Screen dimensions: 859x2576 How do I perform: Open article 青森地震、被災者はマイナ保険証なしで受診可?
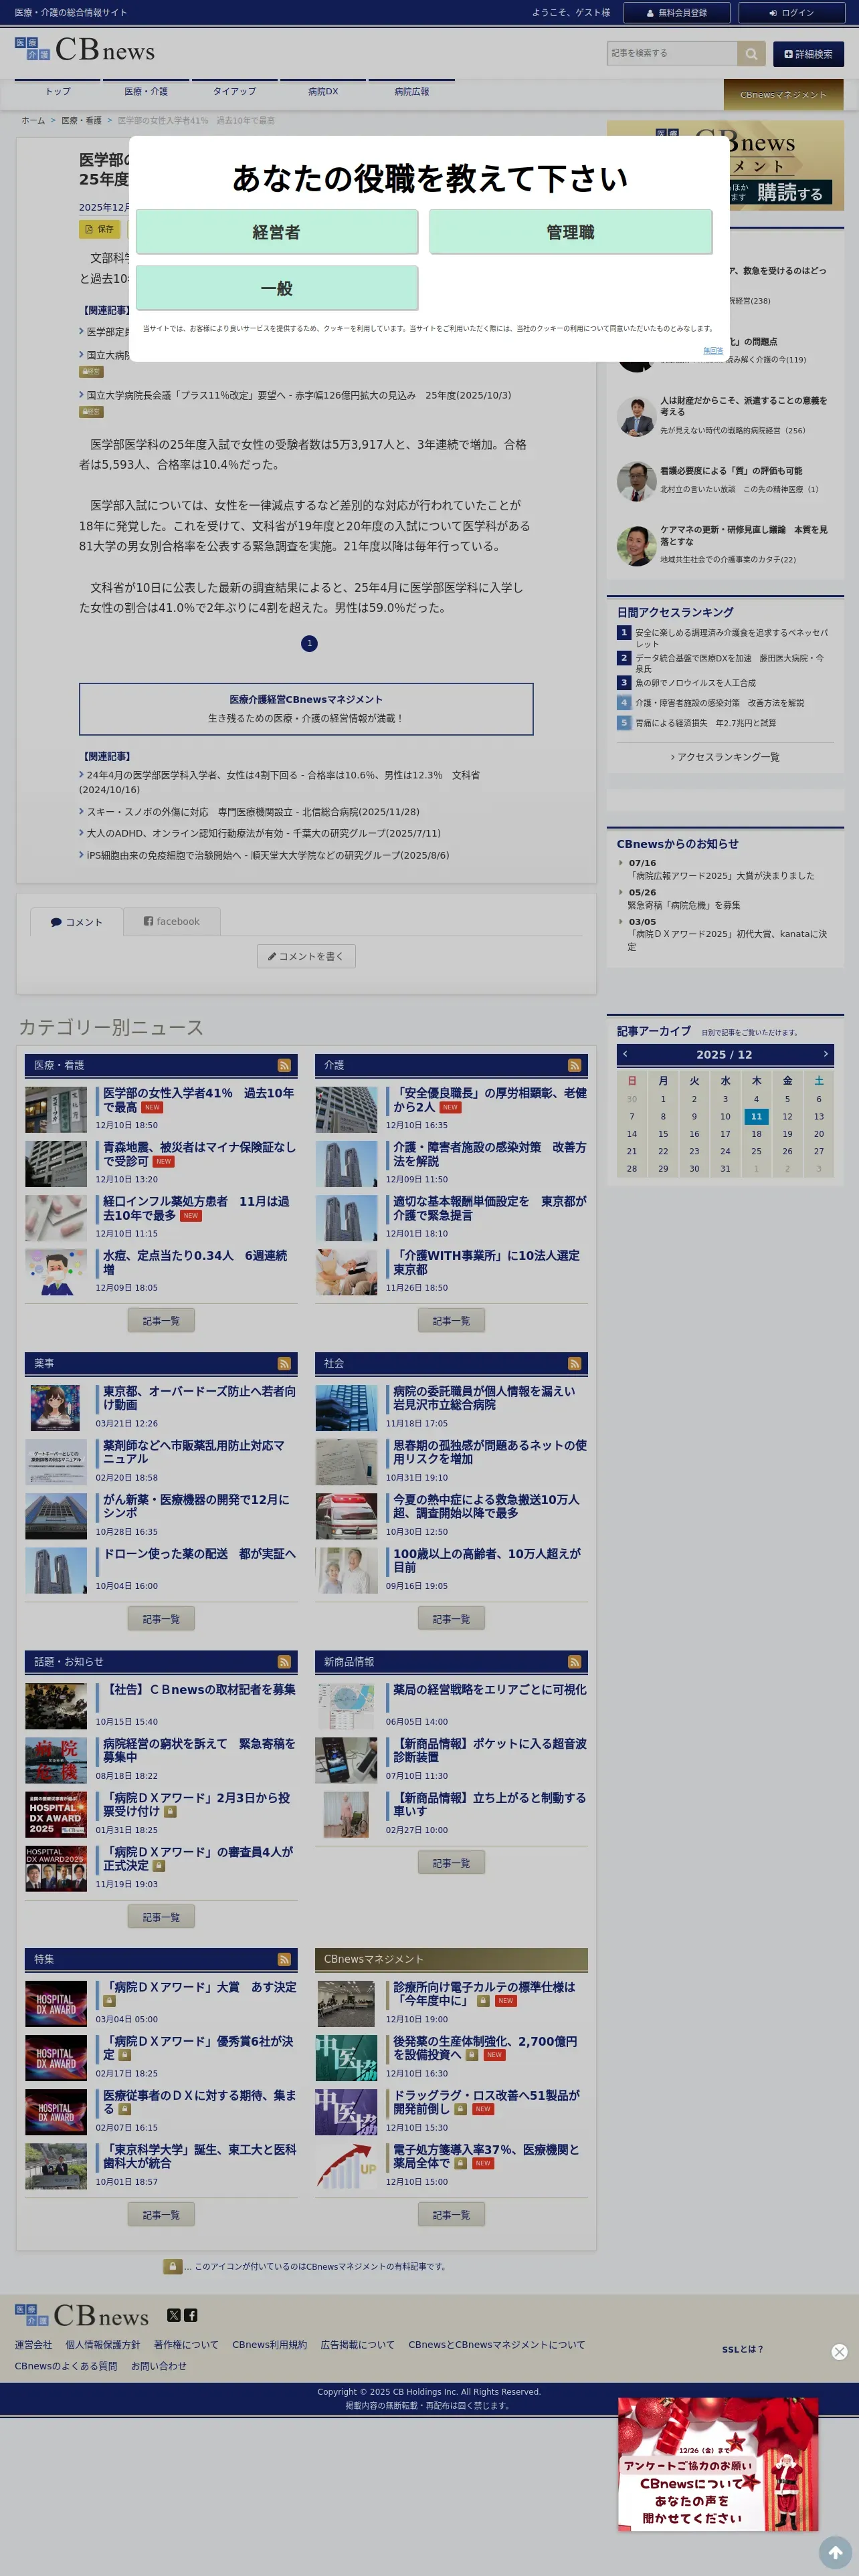click(199, 1154)
